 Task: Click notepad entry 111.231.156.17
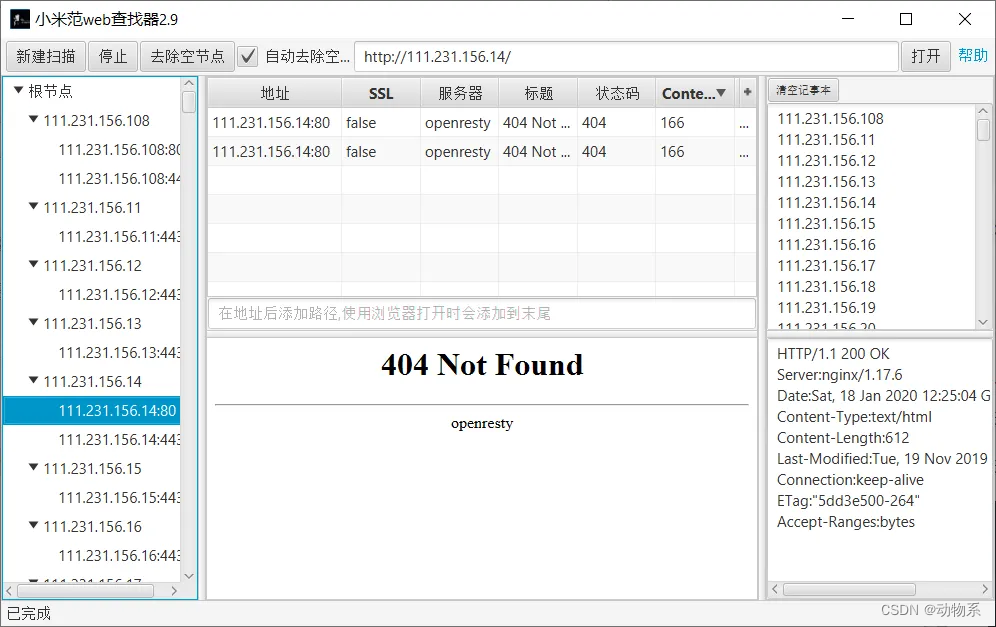826,266
